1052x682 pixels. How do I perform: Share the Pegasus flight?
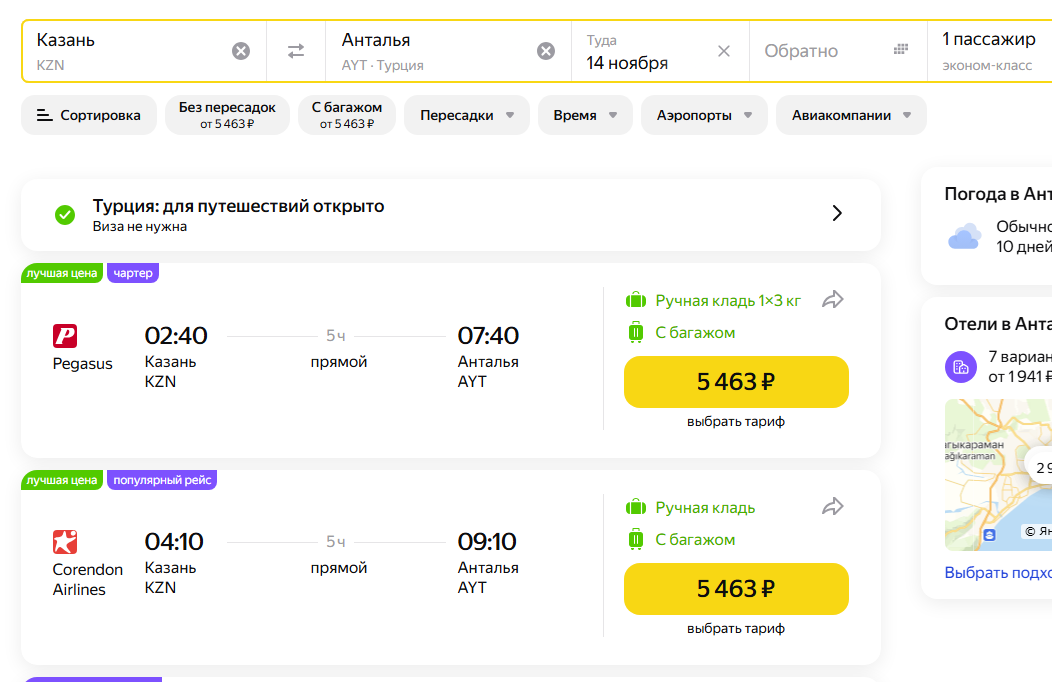coord(833,300)
